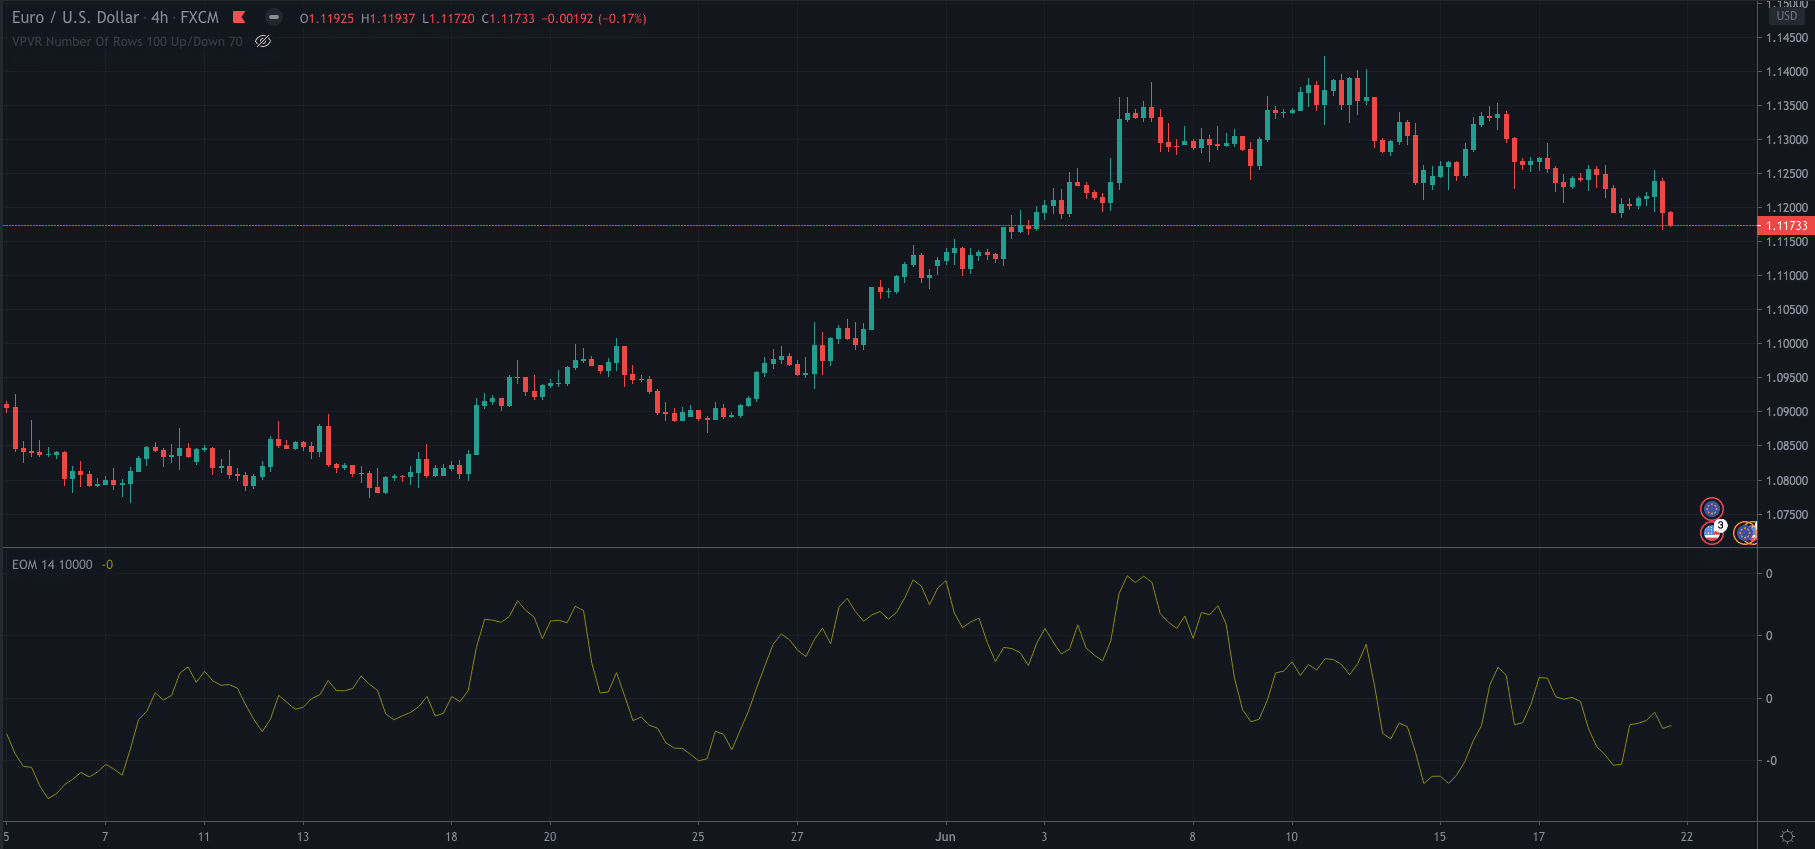Open the USD currency selector
The width and height of the screenshot is (1815, 849).
(1787, 16)
